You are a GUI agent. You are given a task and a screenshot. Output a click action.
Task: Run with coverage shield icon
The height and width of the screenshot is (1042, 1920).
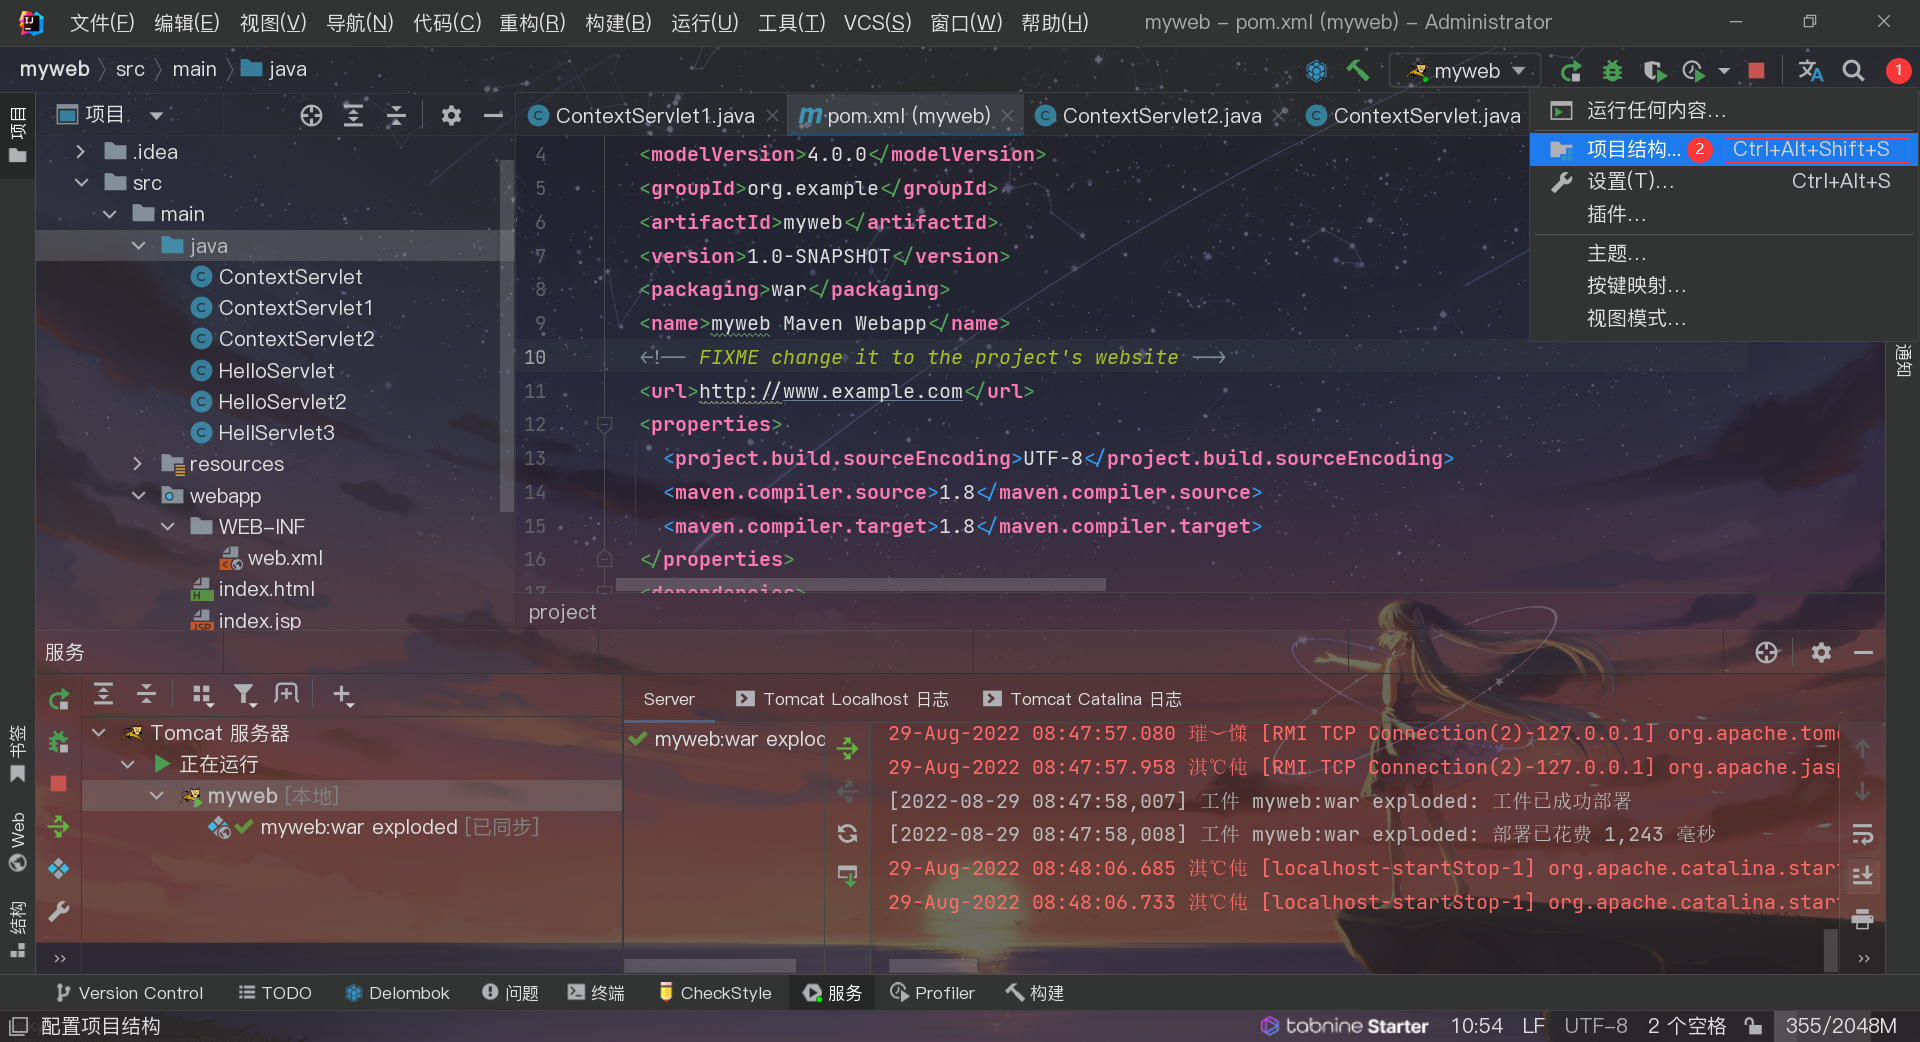pyautogui.click(x=1654, y=71)
